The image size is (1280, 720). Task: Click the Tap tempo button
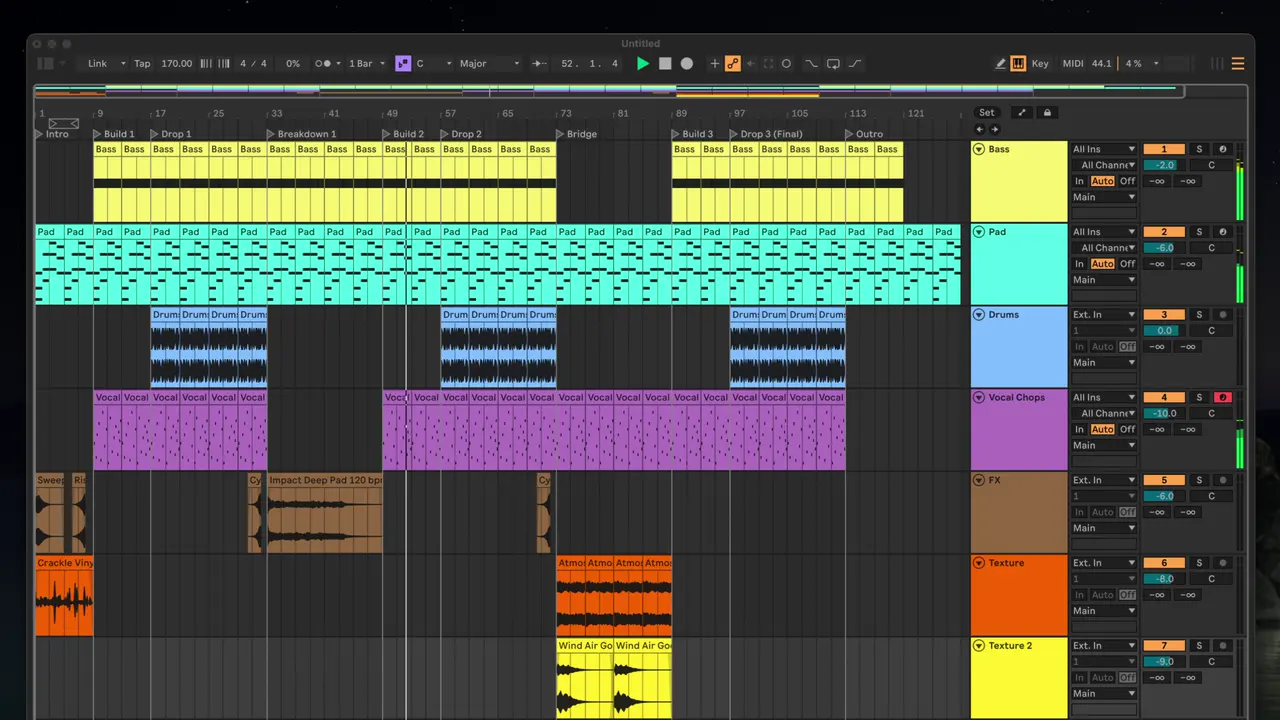142,64
